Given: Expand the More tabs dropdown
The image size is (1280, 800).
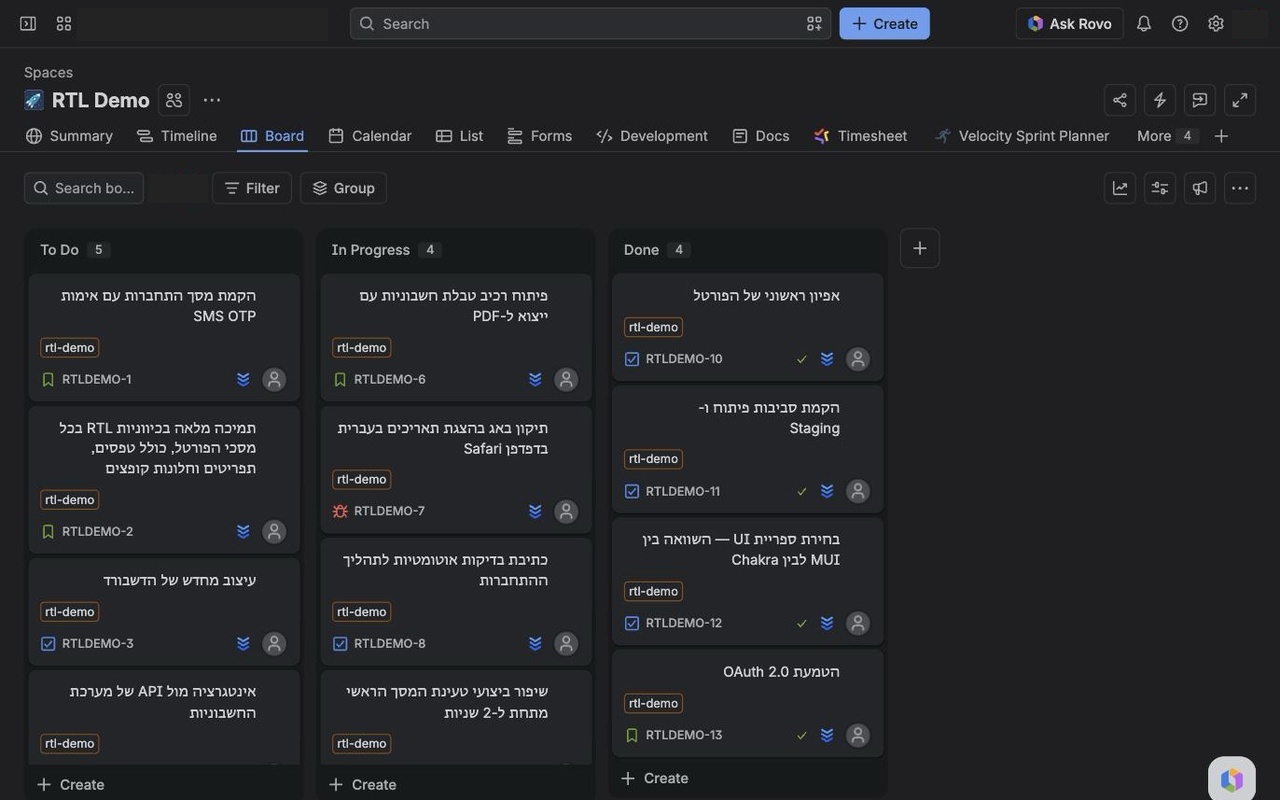Looking at the screenshot, I should pyautogui.click(x=1165, y=136).
